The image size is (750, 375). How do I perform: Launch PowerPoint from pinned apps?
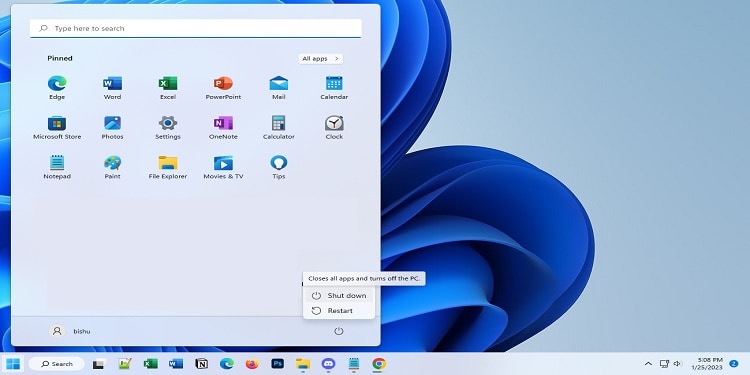point(223,88)
